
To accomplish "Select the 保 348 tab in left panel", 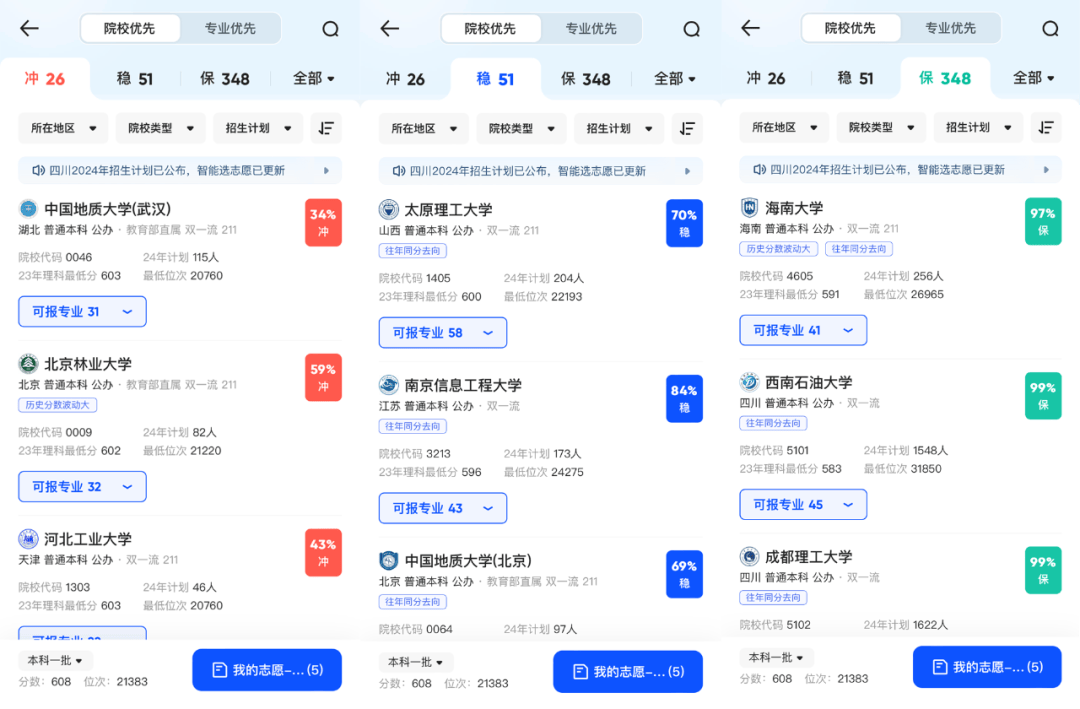I will [x=225, y=79].
